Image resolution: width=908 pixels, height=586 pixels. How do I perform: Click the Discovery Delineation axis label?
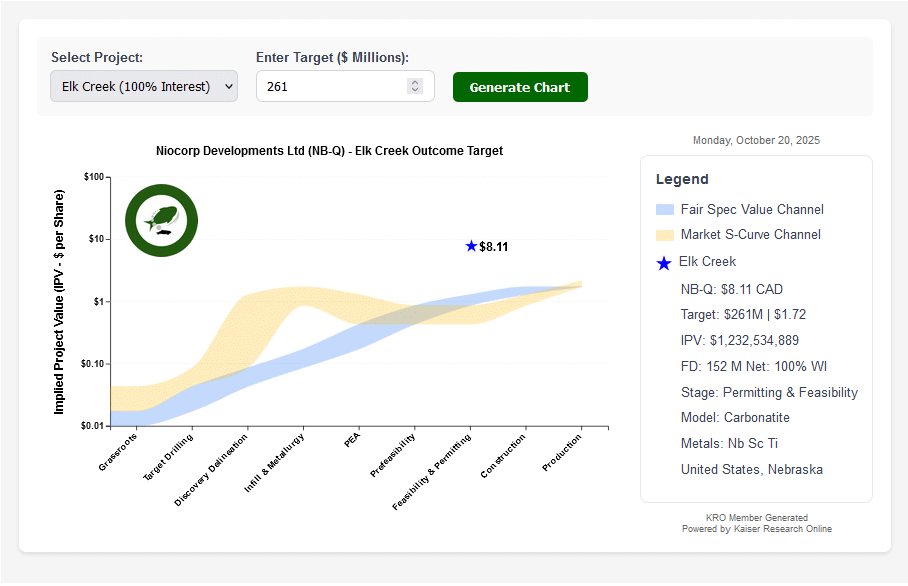click(211, 470)
